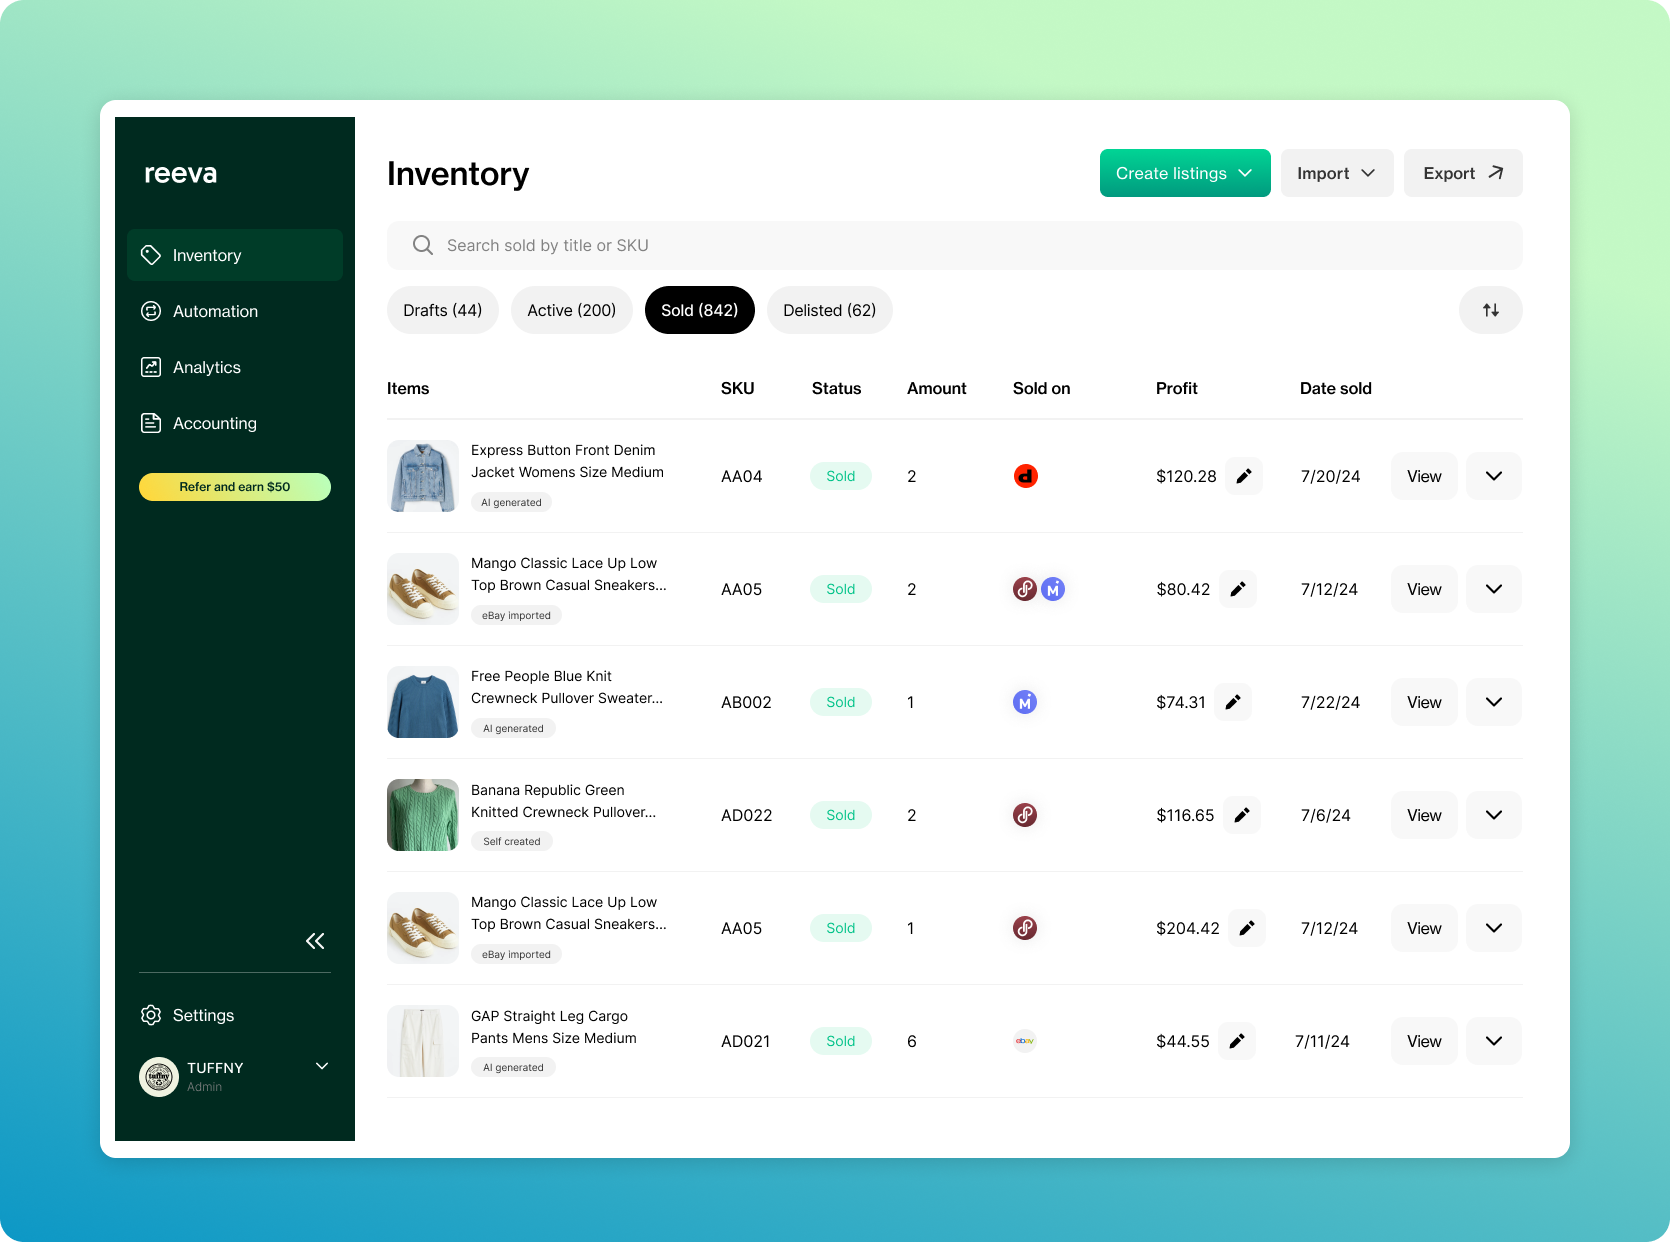Click the Depop marketplace icon on AA04
Image resolution: width=1670 pixels, height=1242 pixels.
pyautogui.click(x=1025, y=476)
